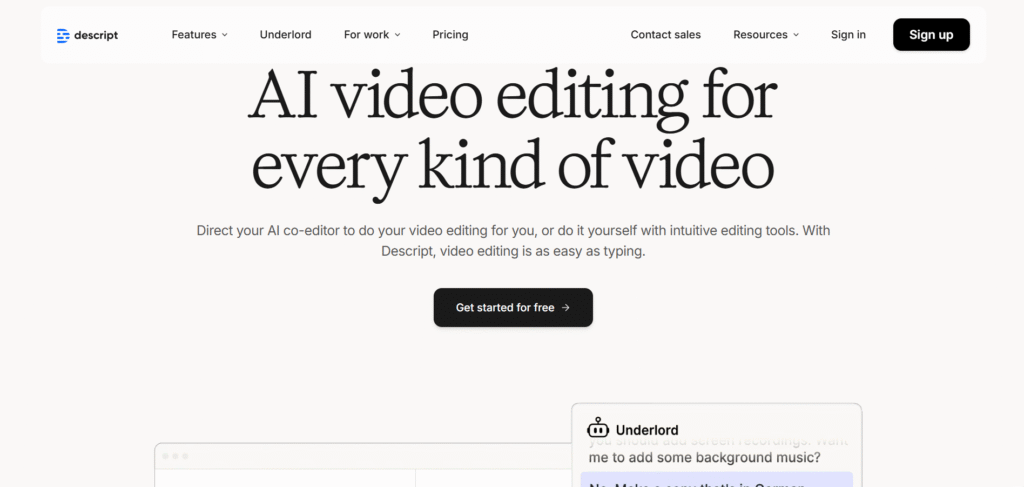Open the Underlord nav item

285,35
